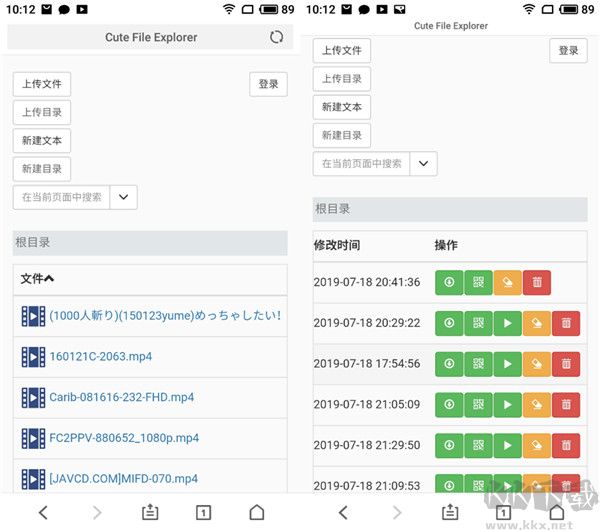
Task: Delete the file modified at 17:54:56
Action: tap(566, 364)
